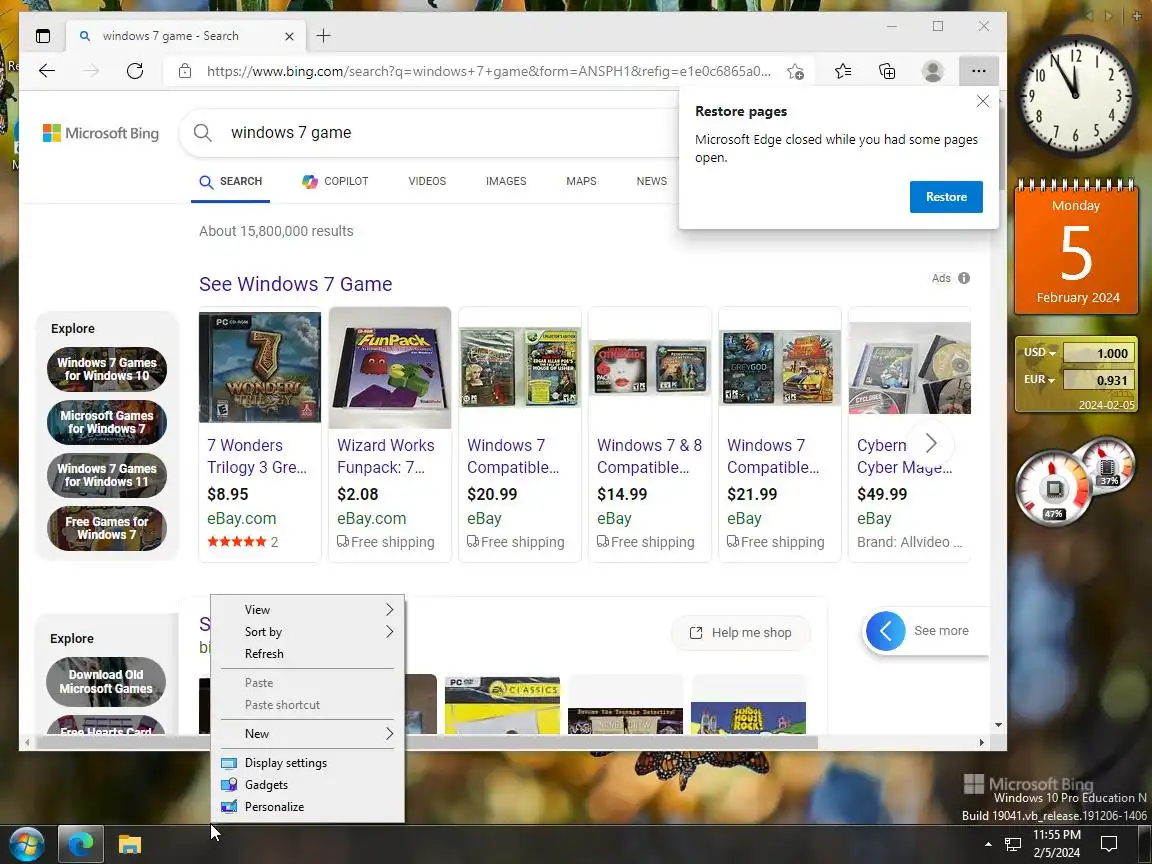The image size is (1152, 864).
Task: Switch to the MAPS tab
Action: [581, 181]
